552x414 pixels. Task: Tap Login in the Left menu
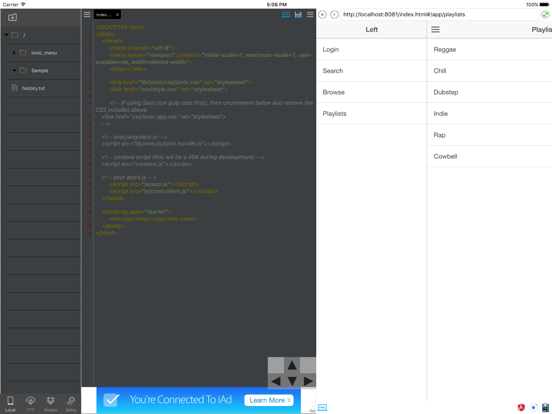371,50
